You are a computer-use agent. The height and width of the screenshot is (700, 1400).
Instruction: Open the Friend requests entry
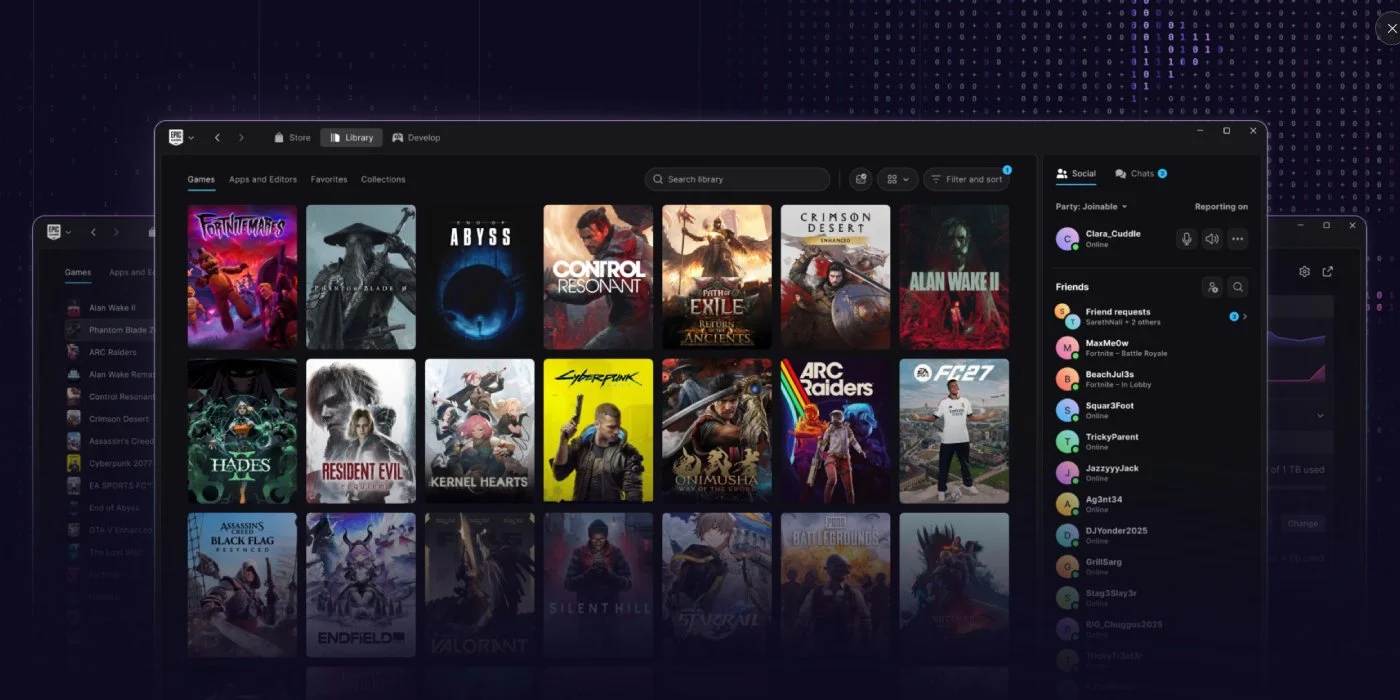[1152, 316]
